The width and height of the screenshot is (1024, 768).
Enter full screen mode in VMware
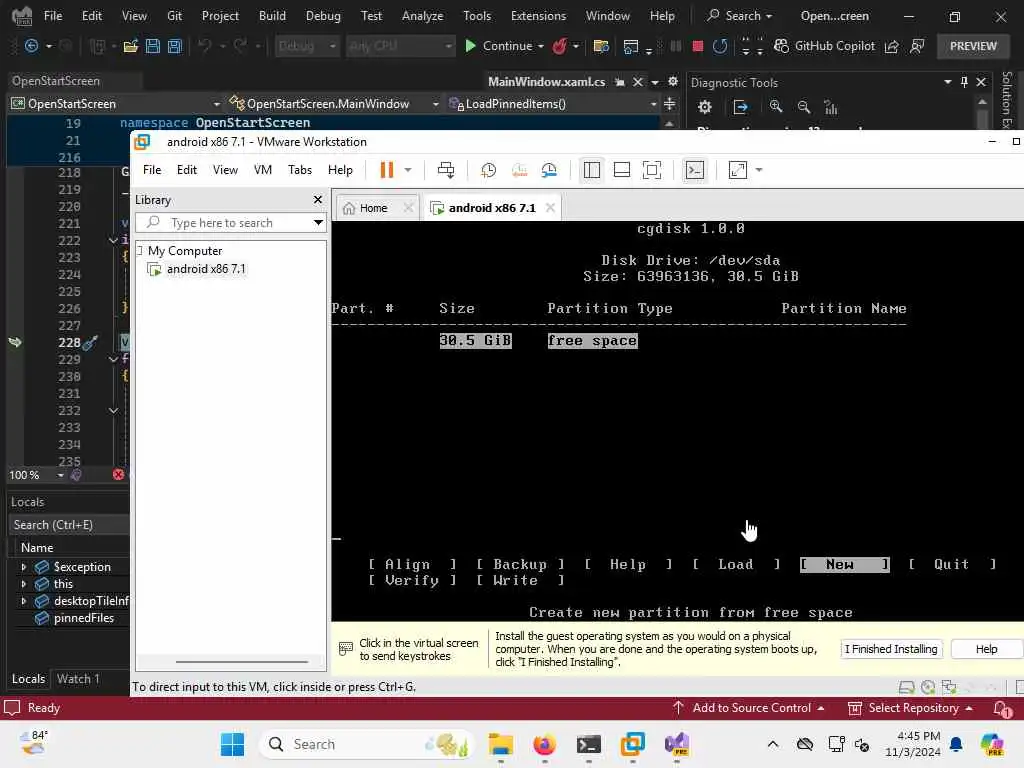[x=652, y=170]
